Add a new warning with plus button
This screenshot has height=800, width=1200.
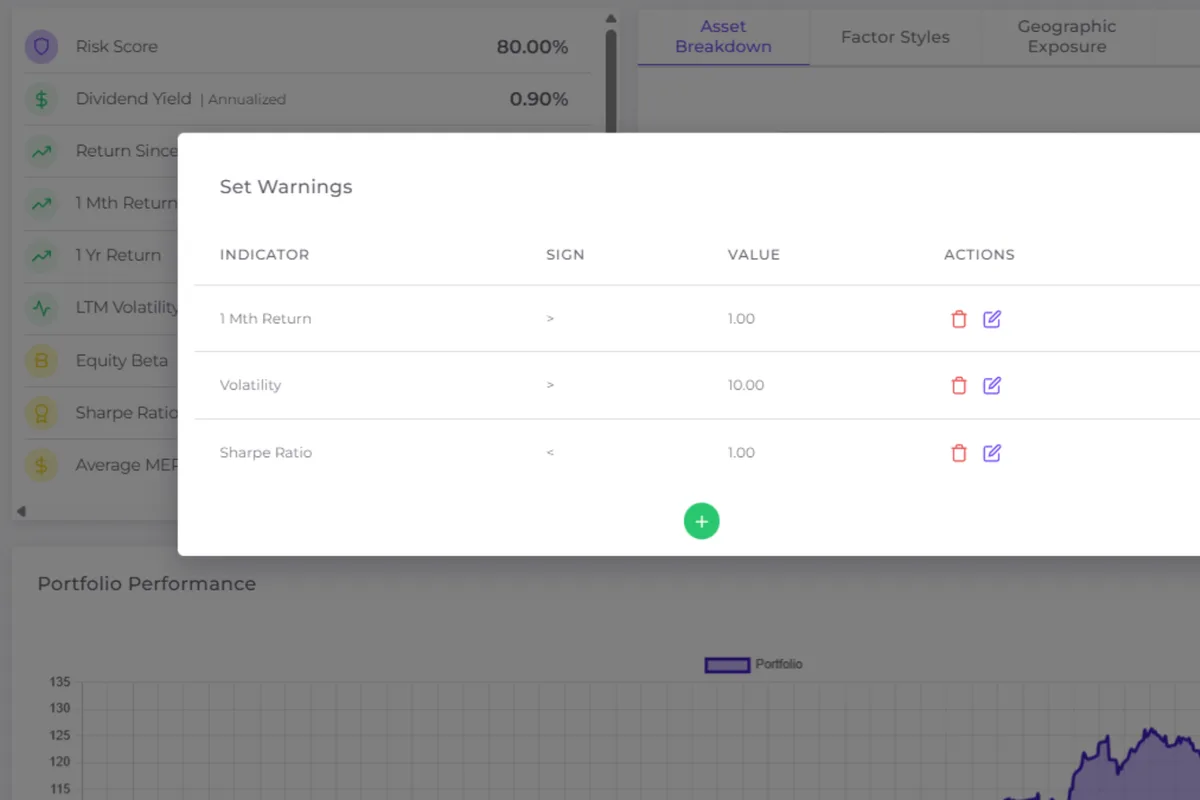click(x=701, y=521)
